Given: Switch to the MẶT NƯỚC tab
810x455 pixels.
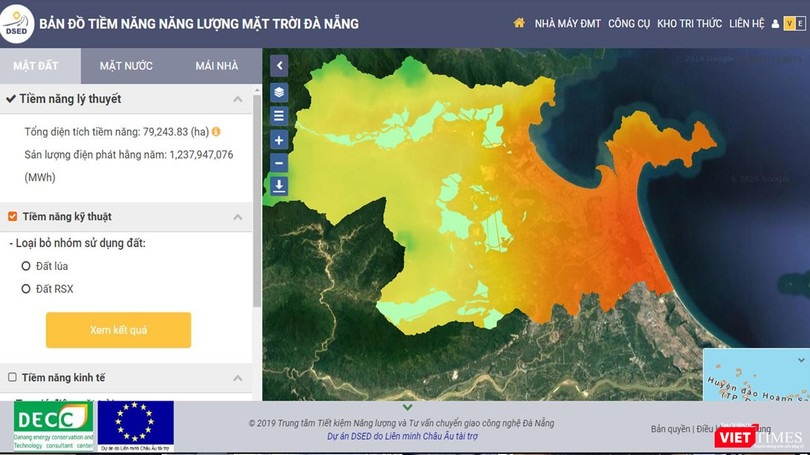Looking at the screenshot, I should click(x=126, y=66).
